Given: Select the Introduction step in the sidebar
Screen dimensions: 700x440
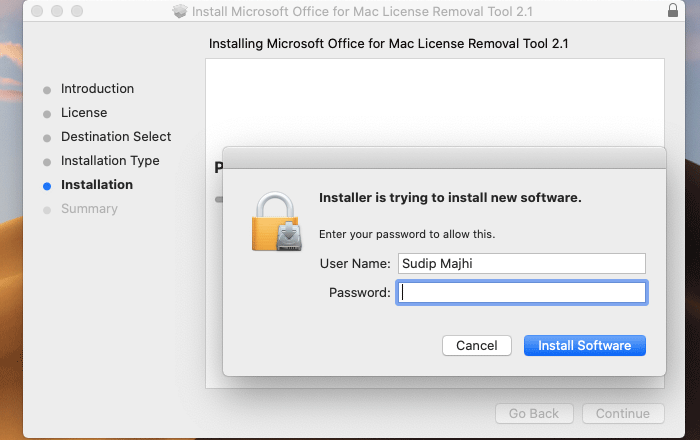Looking at the screenshot, I should click(97, 89).
